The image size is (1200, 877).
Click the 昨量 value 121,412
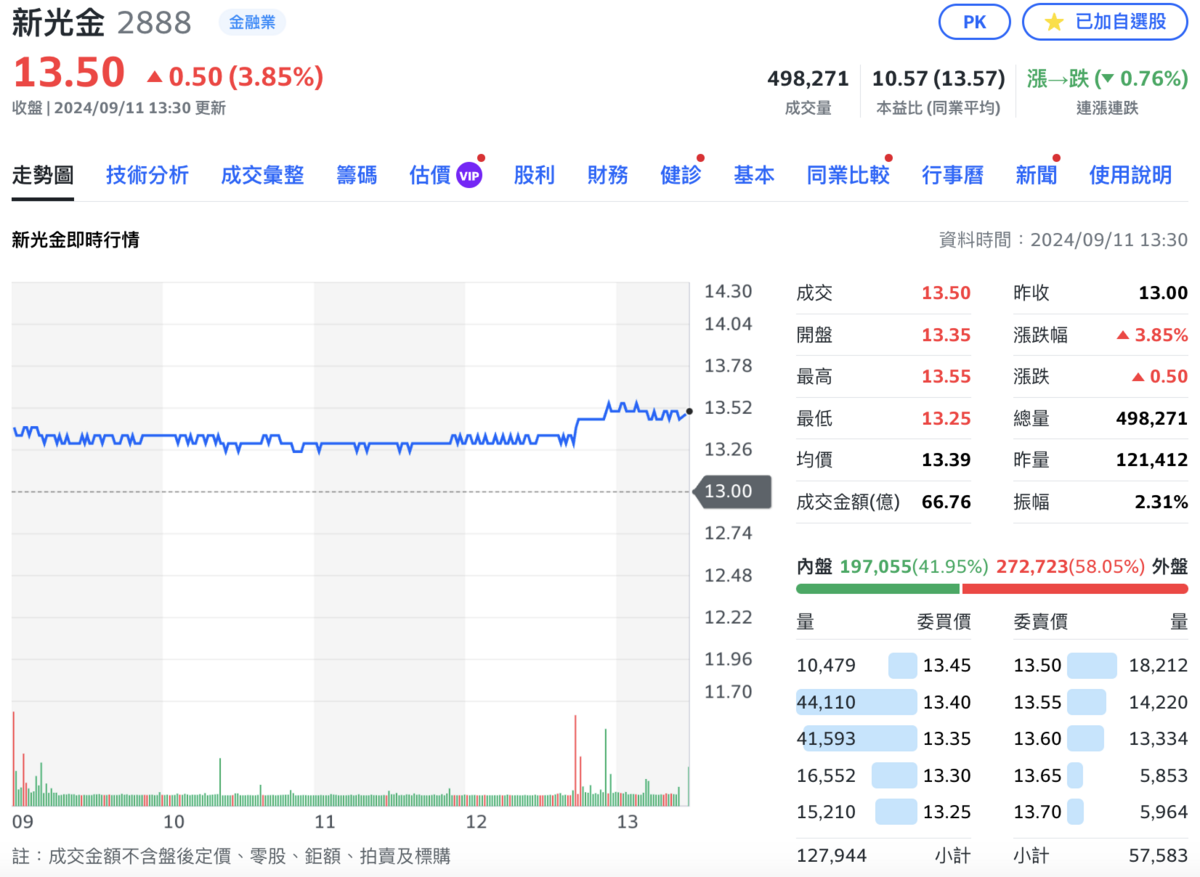coord(1152,460)
